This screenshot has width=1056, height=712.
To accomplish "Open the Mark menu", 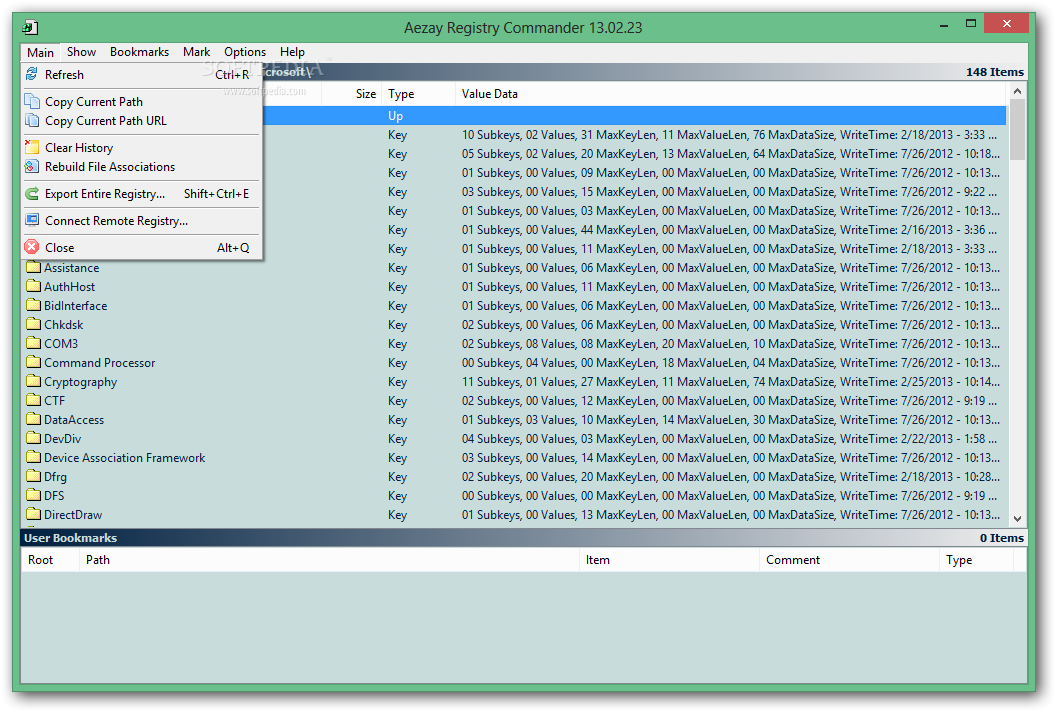I will (197, 52).
